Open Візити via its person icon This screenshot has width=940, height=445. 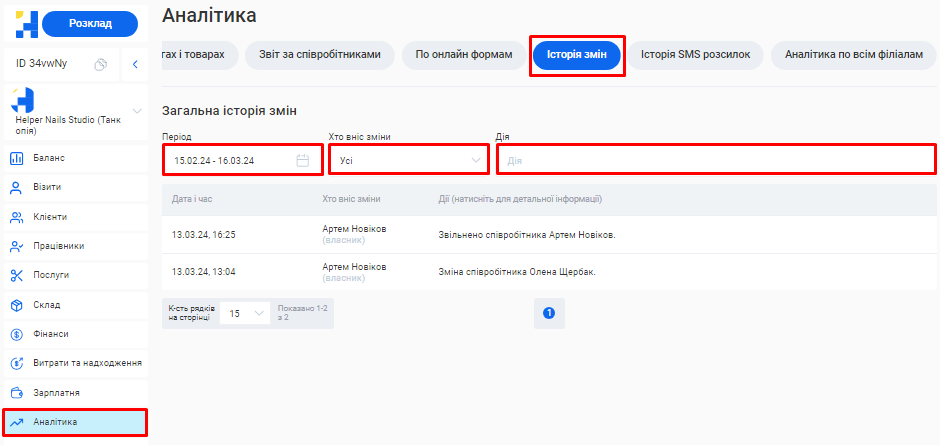(16, 187)
